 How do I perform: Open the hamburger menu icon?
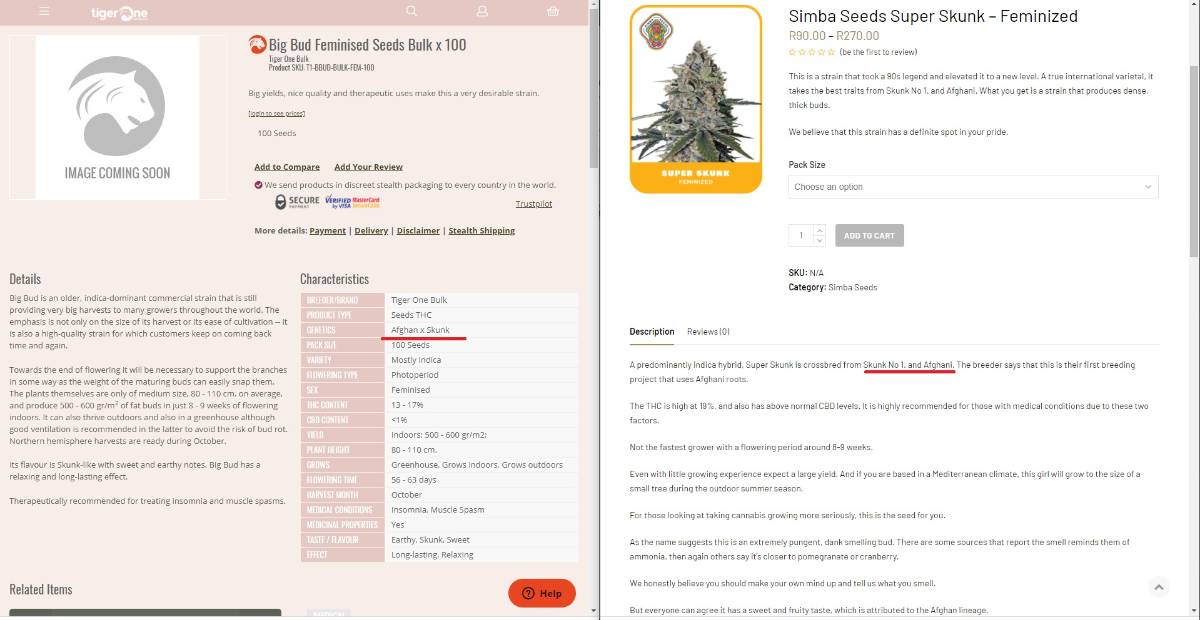click(44, 12)
